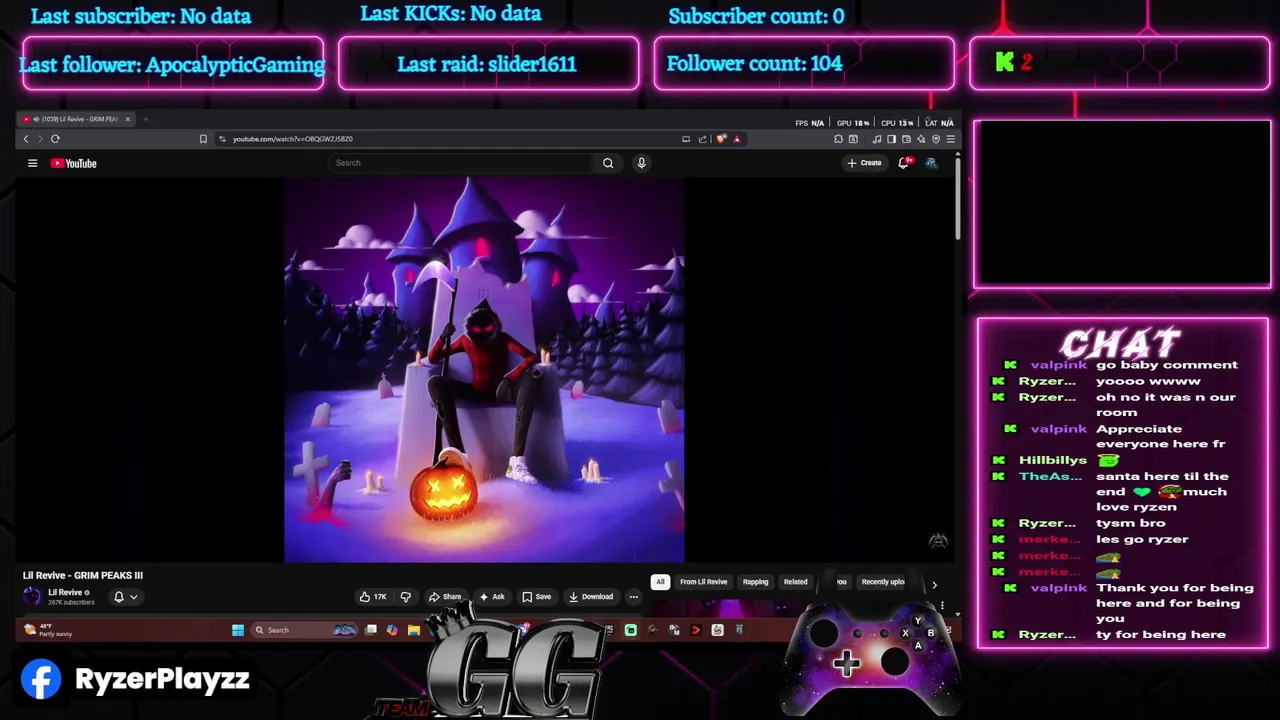Screen dimensions: 1280x720
Task: Open YouTube notifications bell
Action: coord(903,163)
